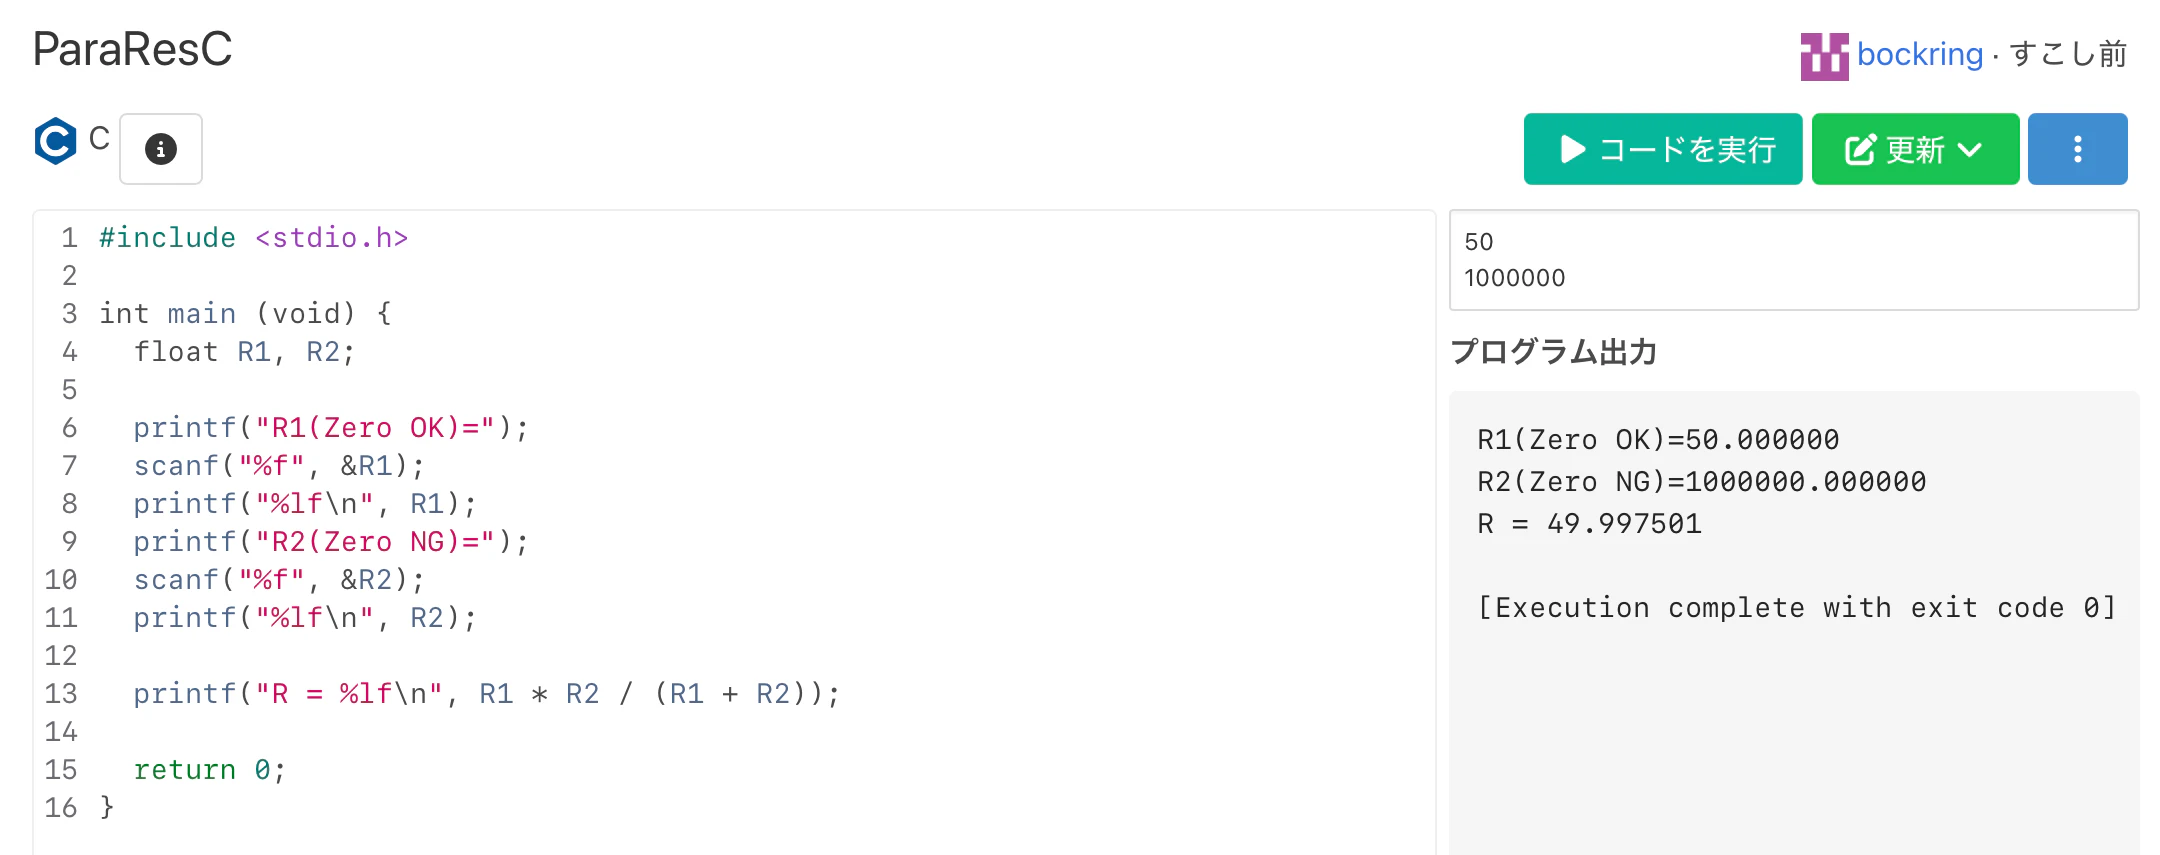Click the C language logo icon

pyautogui.click(x=55, y=141)
